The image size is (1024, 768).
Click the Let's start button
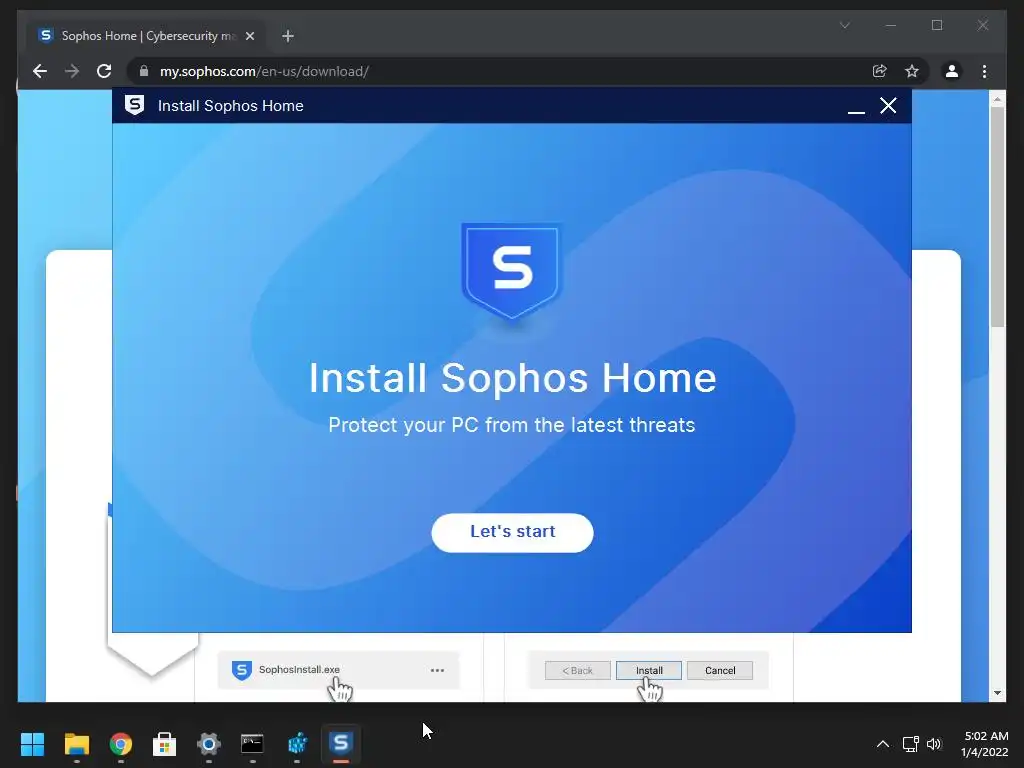click(x=512, y=532)
